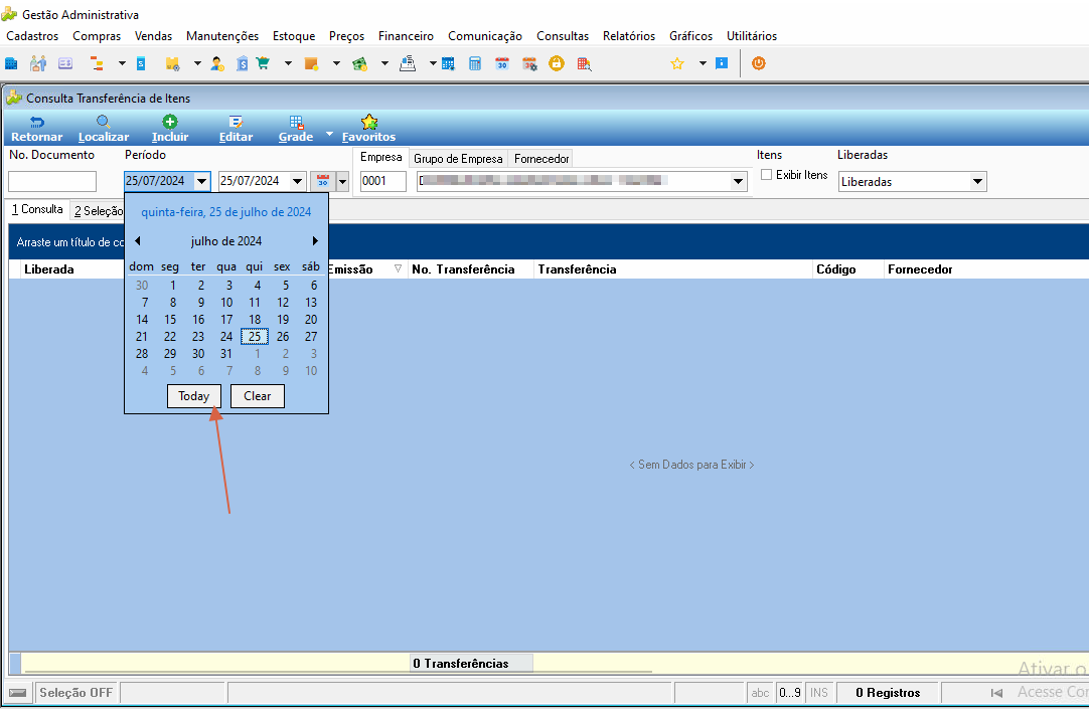Click the Clear button in calendar

257,396
